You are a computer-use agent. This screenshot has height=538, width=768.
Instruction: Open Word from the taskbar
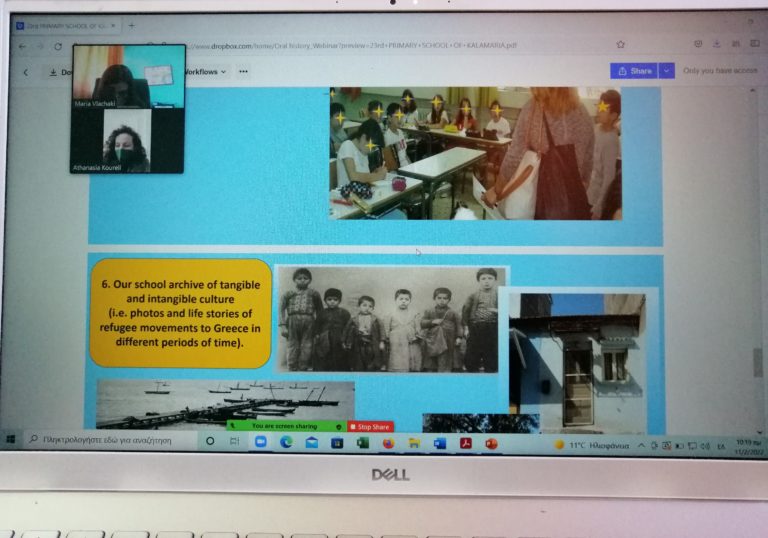click(440, 444)
